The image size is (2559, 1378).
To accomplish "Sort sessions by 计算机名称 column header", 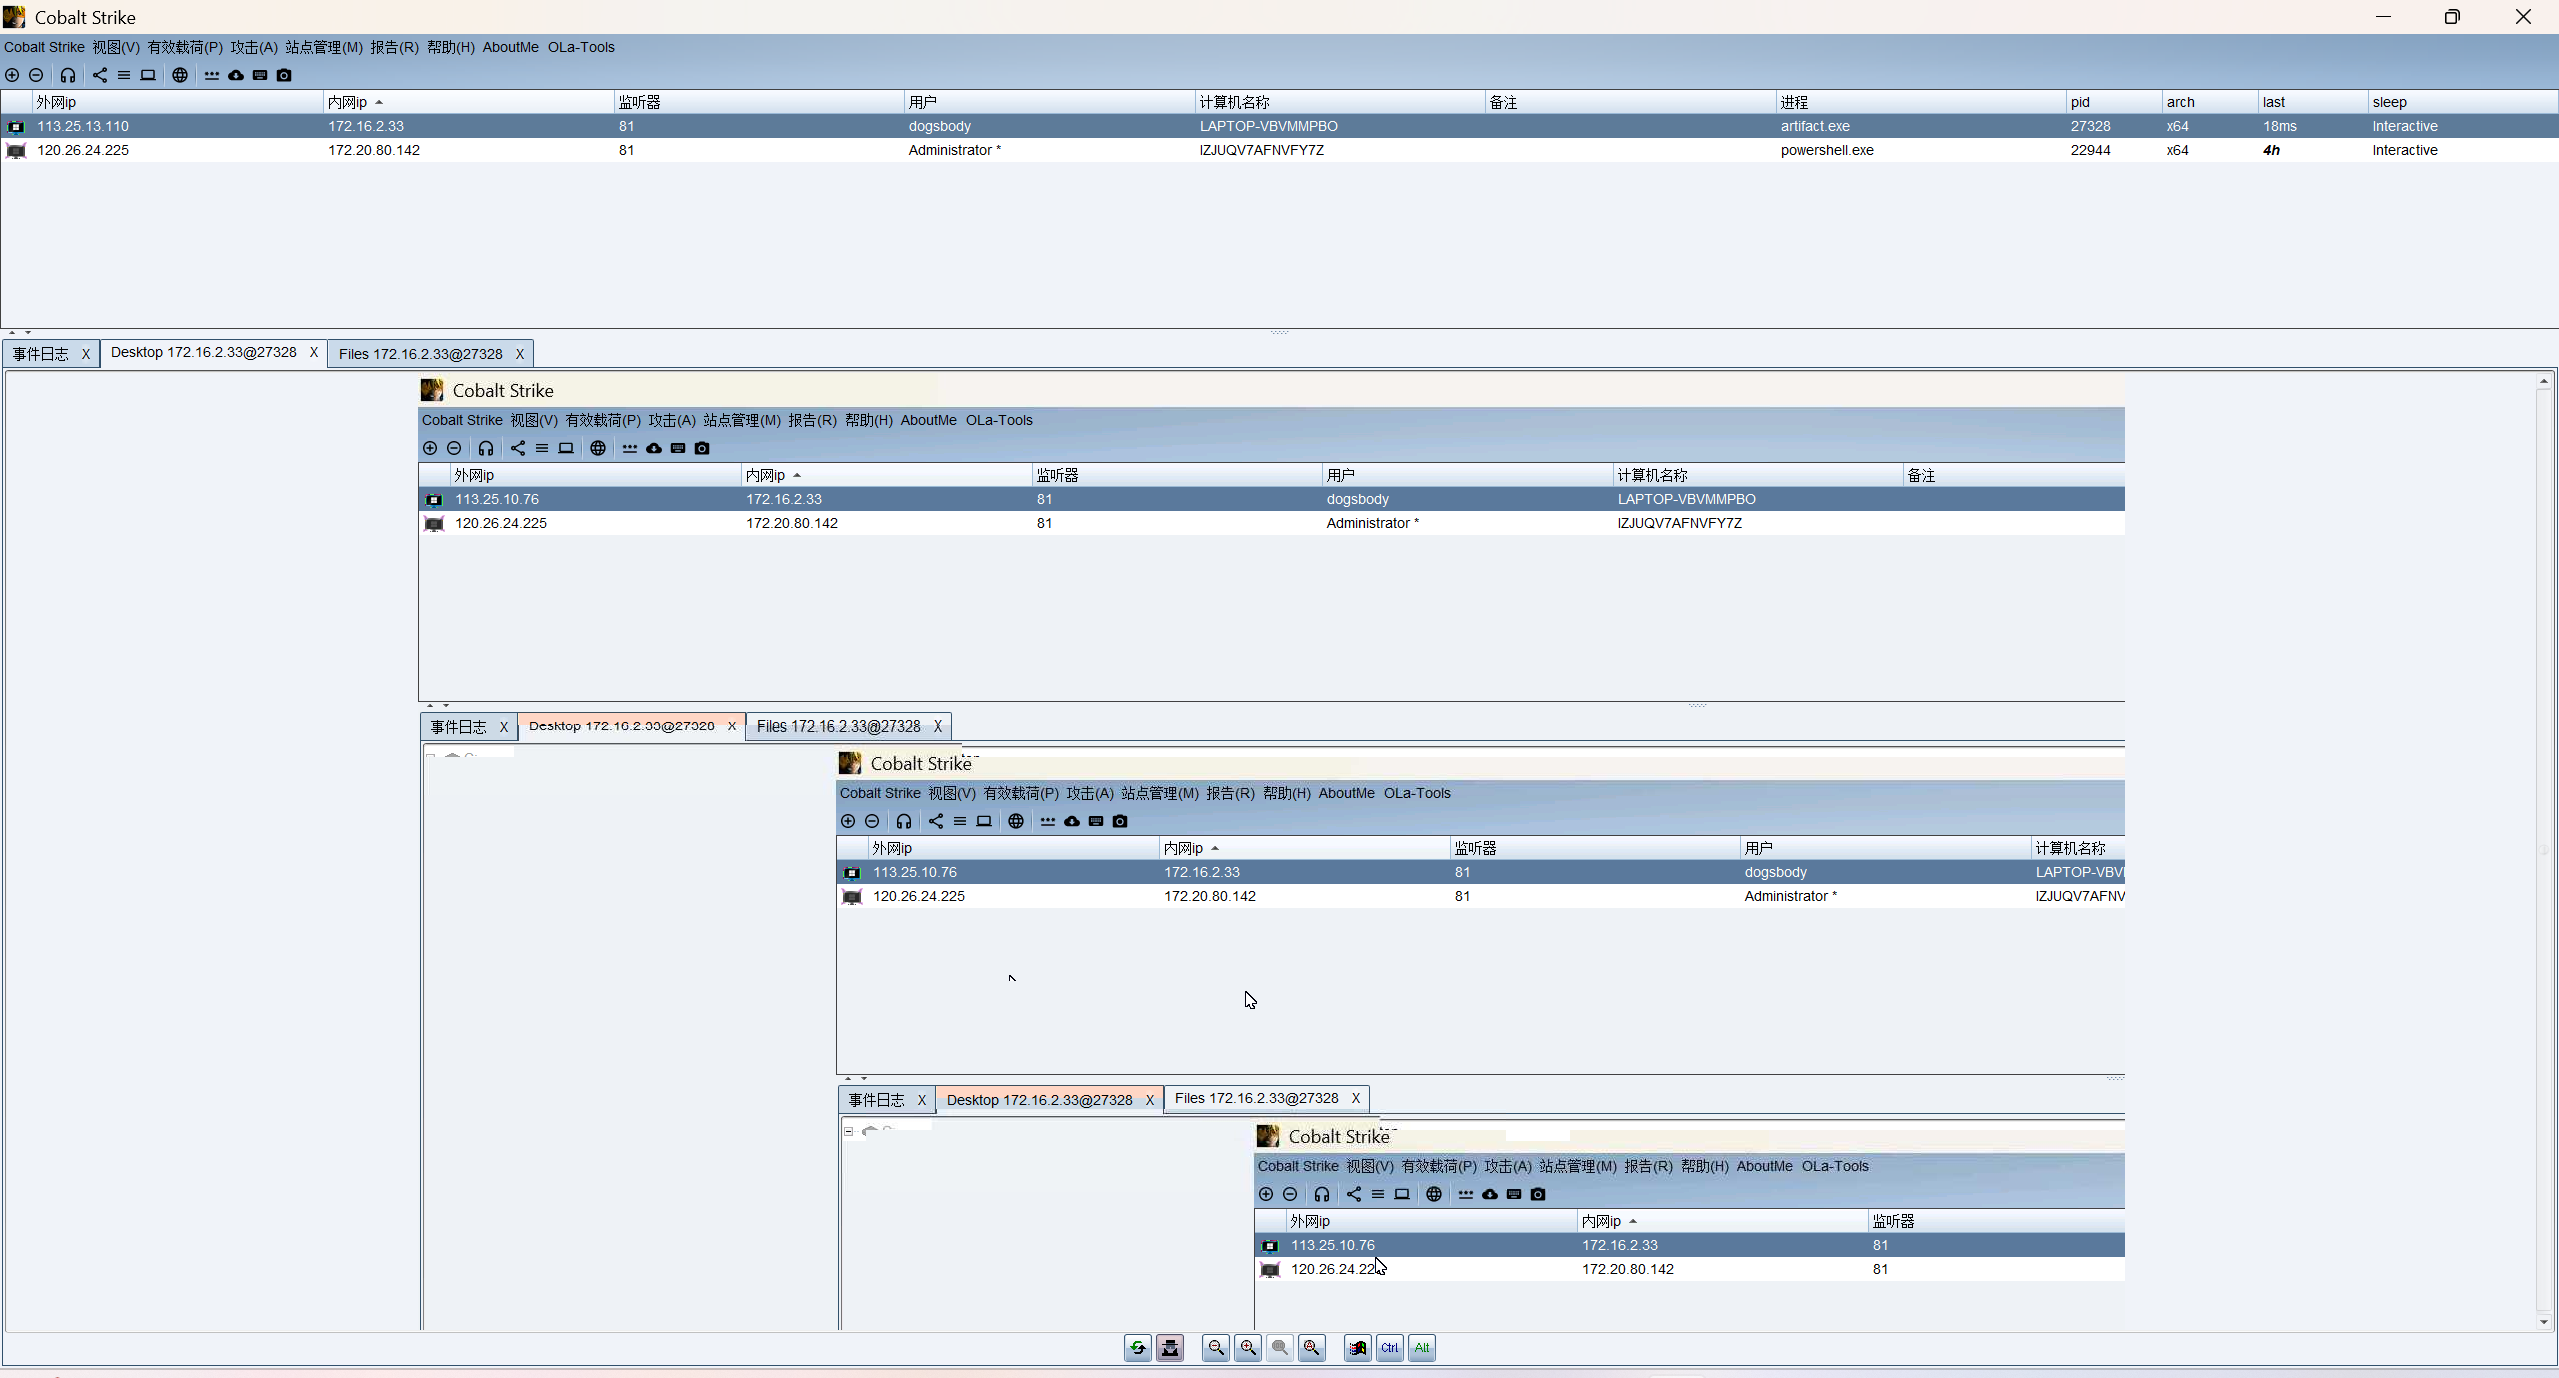I will [1340, 102].
